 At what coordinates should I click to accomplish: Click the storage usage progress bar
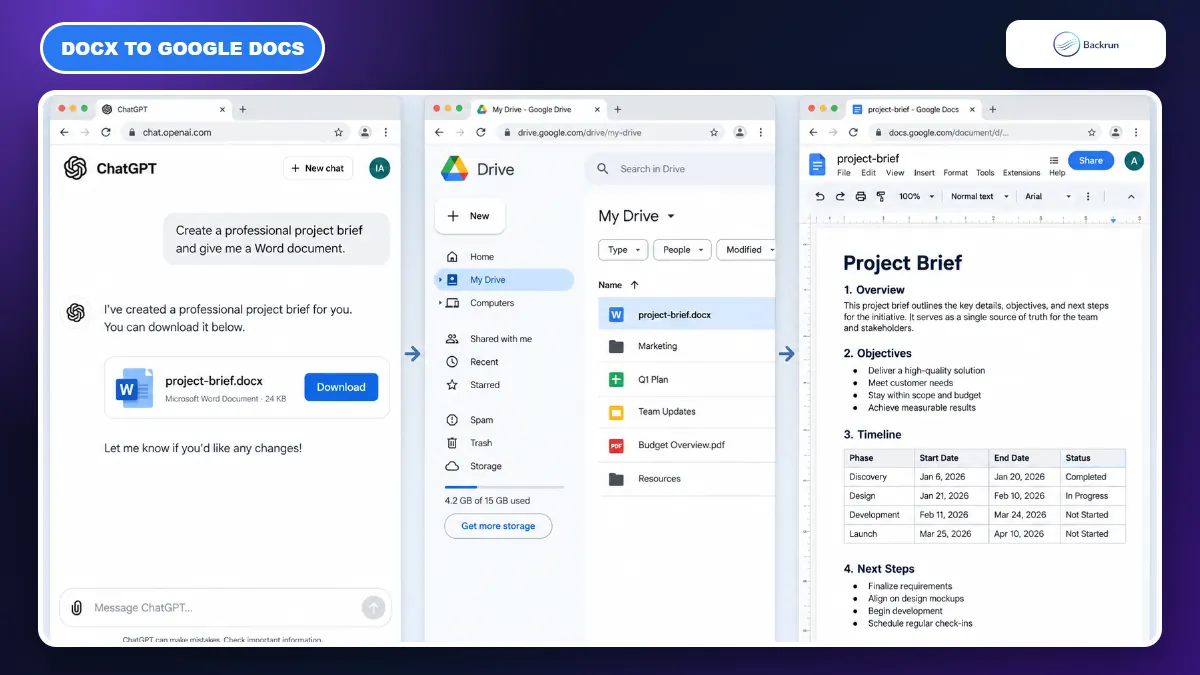click(x=504, y=487)
